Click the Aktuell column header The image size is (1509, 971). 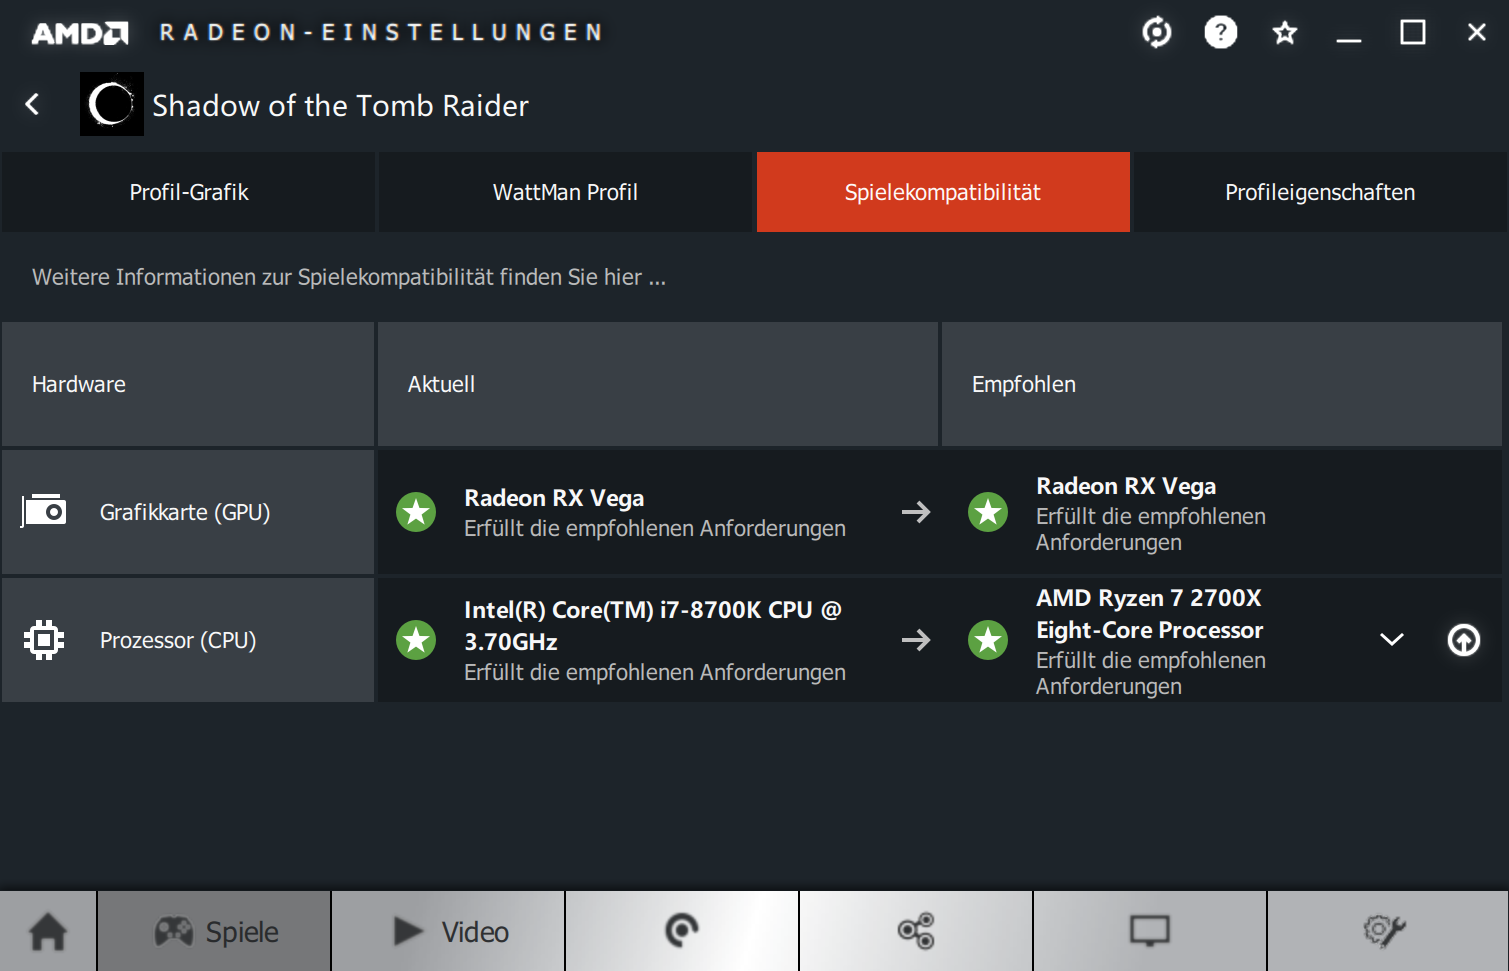[658, 384]
